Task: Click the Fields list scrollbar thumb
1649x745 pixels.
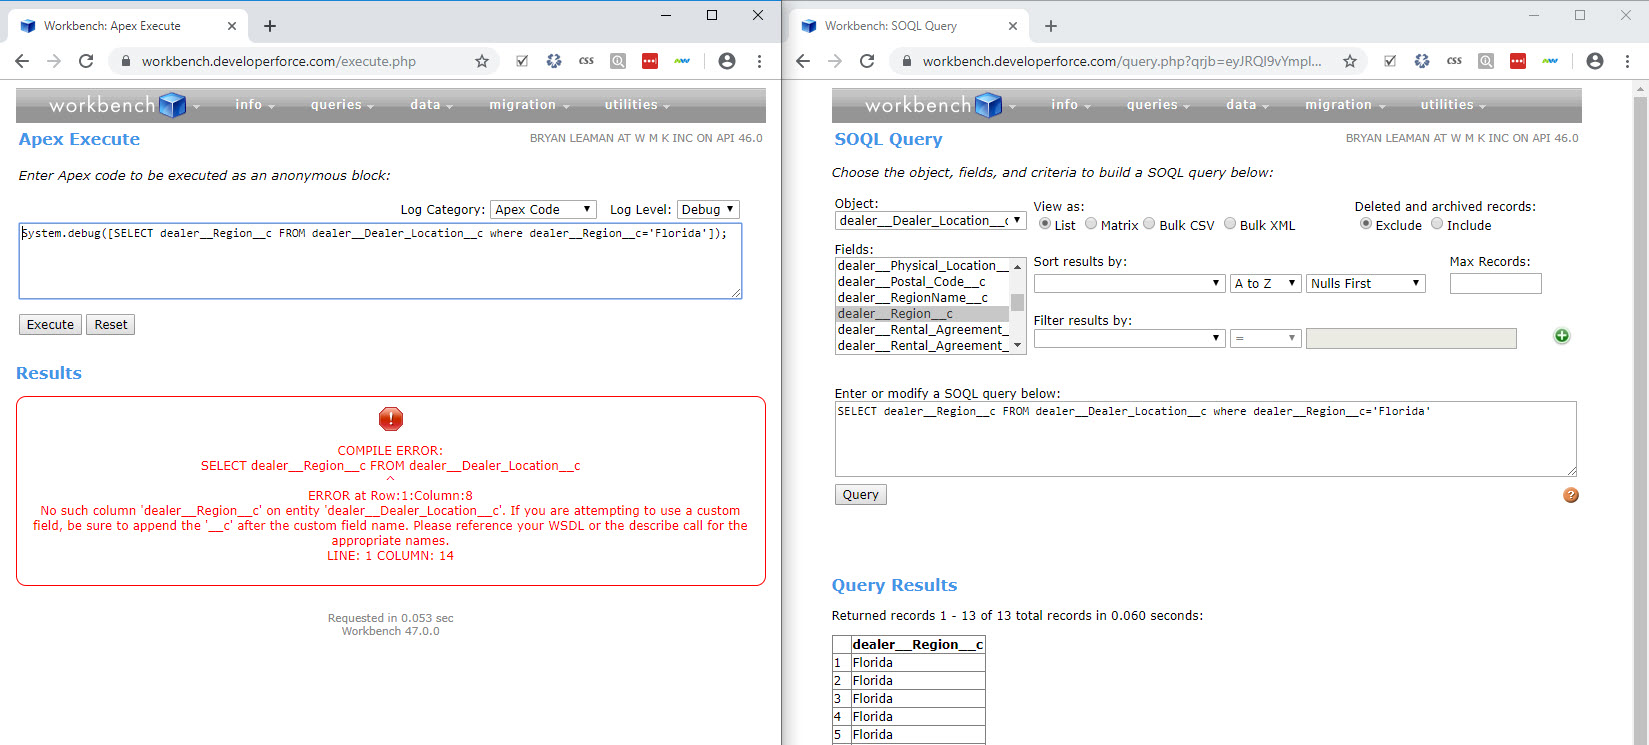Action: tap(1017, 302)
